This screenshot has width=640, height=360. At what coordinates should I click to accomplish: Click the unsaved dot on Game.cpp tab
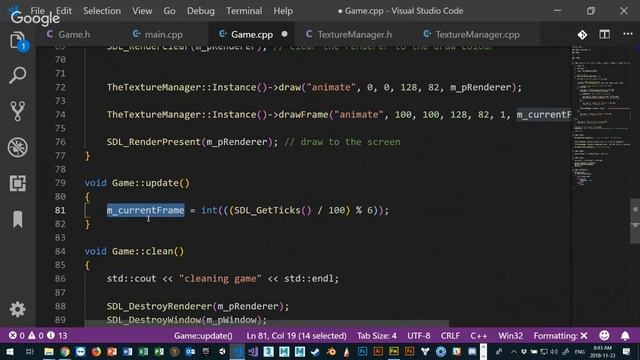(284, 34)
